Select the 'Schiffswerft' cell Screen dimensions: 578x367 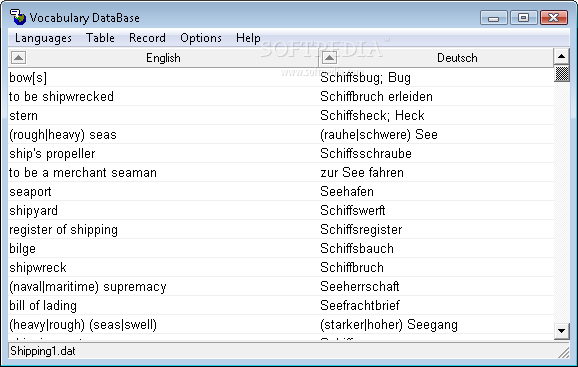pyautogui.click(x=436, y=210)
